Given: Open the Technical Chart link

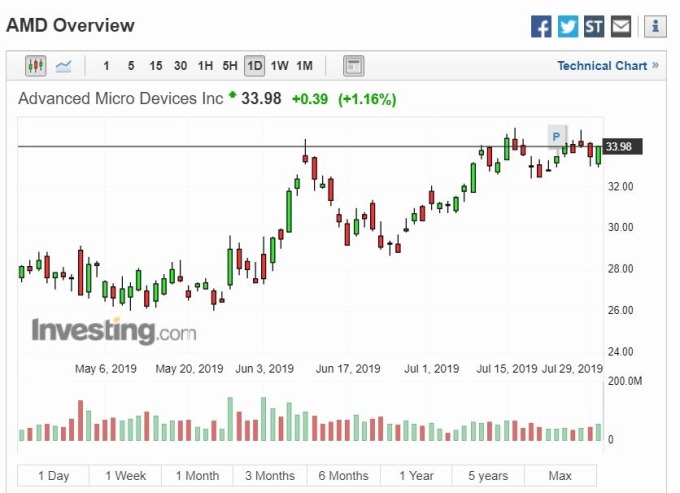Looking at the screenshot, I should coord(608,66).
